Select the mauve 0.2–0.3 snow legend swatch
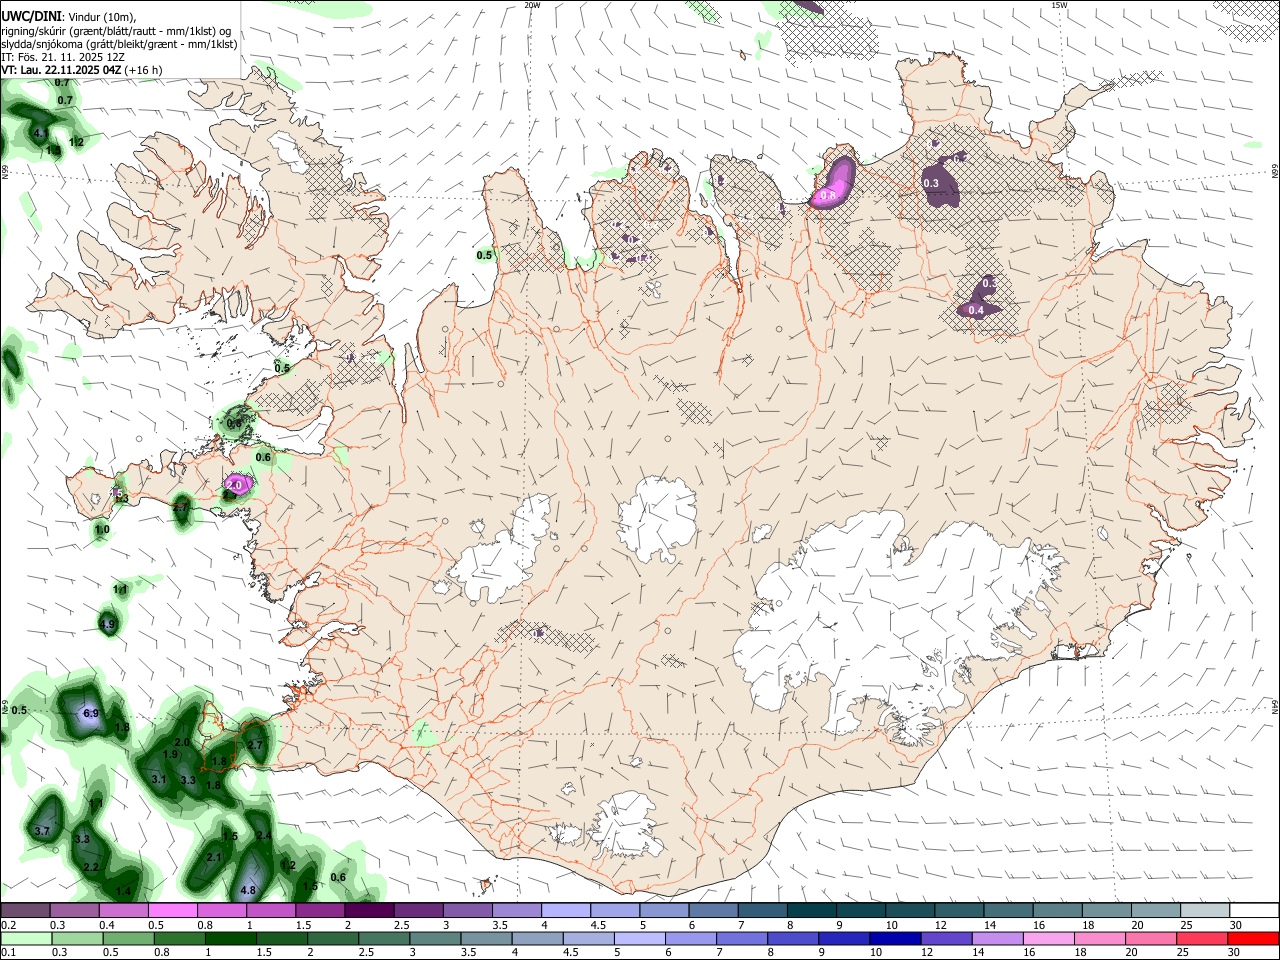Screen dimensions: 1280x960 [25, 911]
